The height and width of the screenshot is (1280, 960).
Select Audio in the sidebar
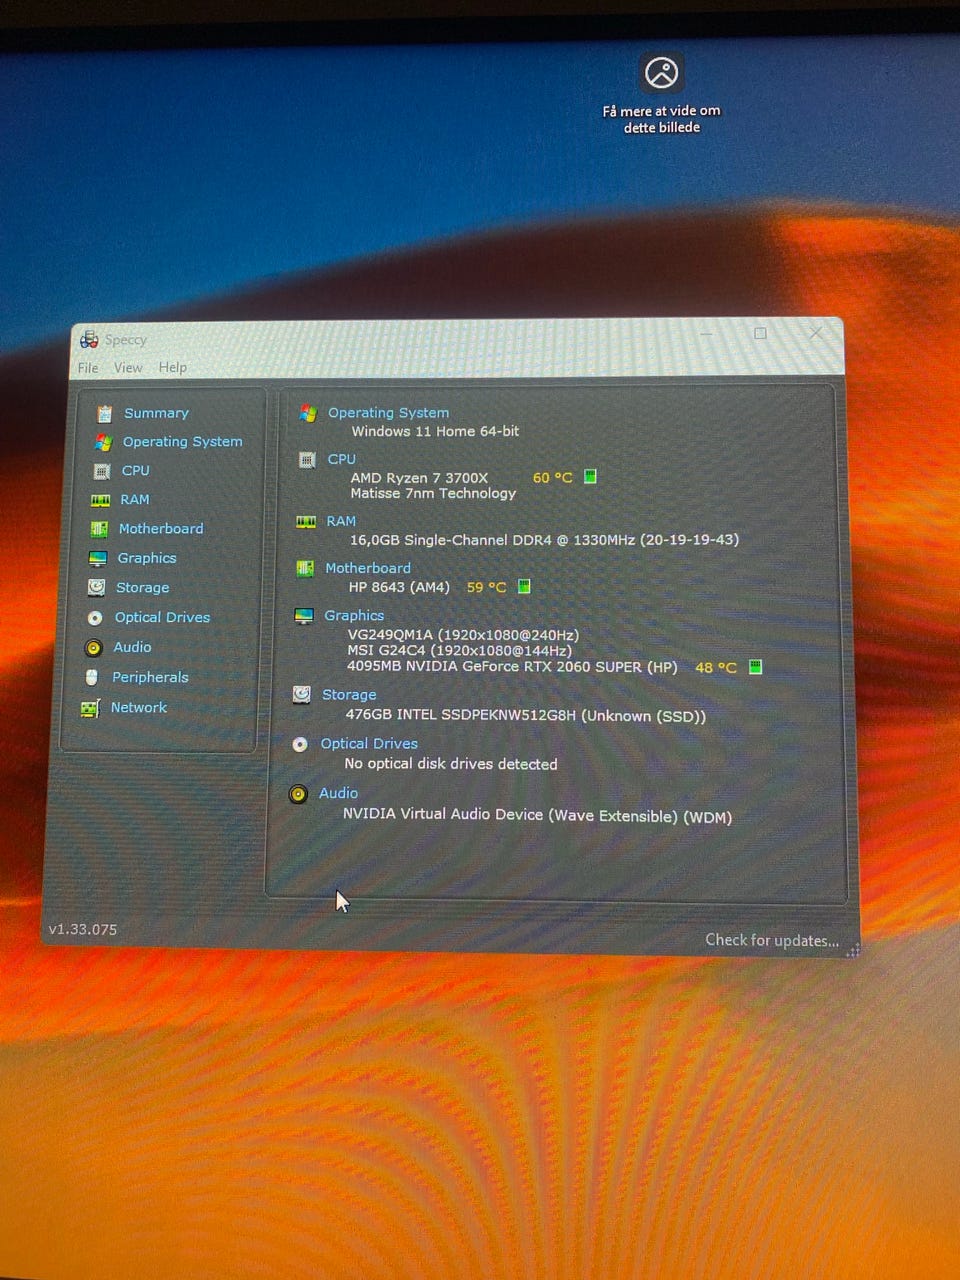pyautogui.click(x=132, y=648)
